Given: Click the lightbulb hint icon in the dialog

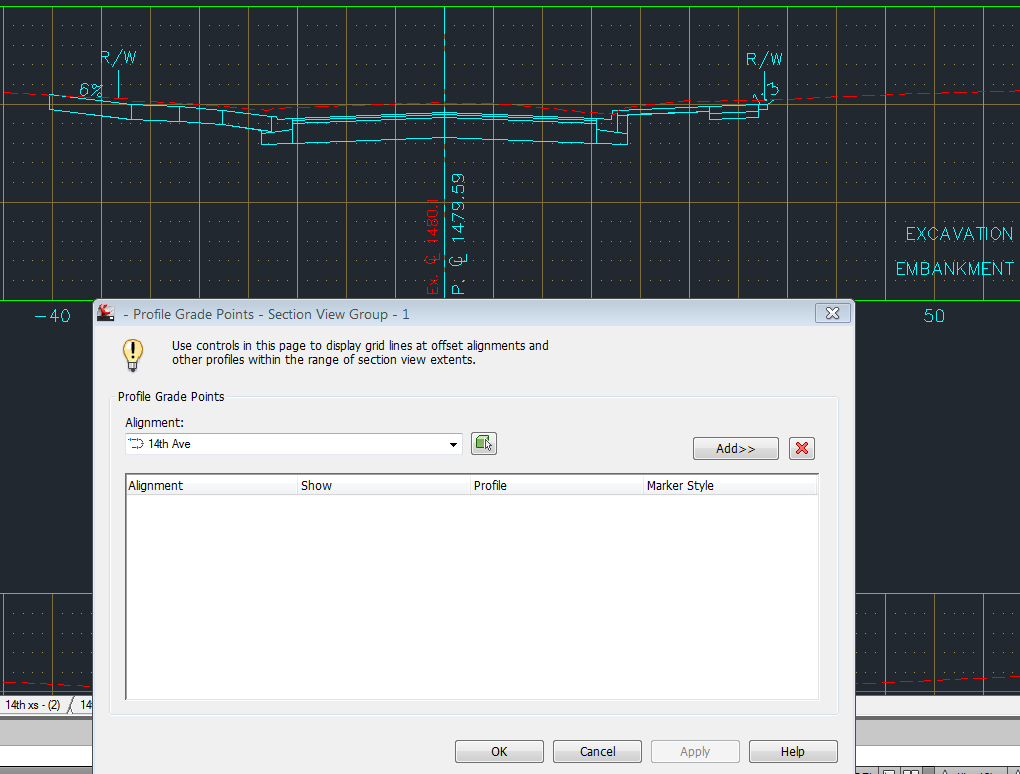Looking at the screenshot, I should click(x=133, y=354).
